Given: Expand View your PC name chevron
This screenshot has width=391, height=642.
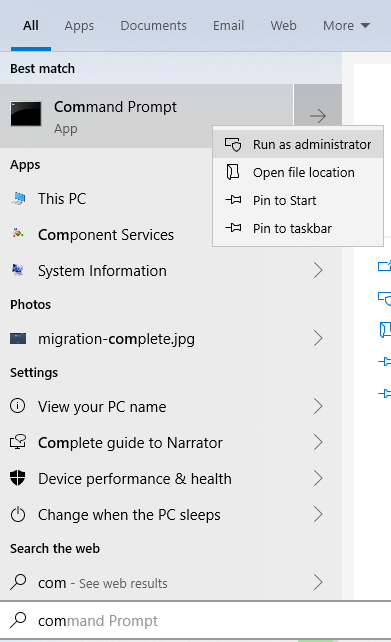Looking at the screenshot, I should click(x=318, y=406).
